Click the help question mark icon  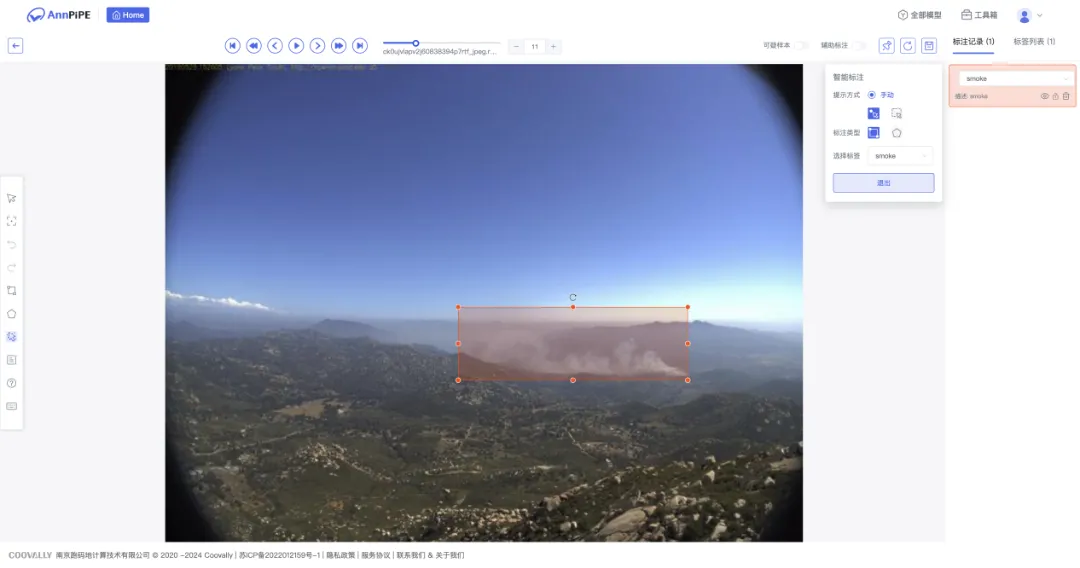[x=12, y=383]
